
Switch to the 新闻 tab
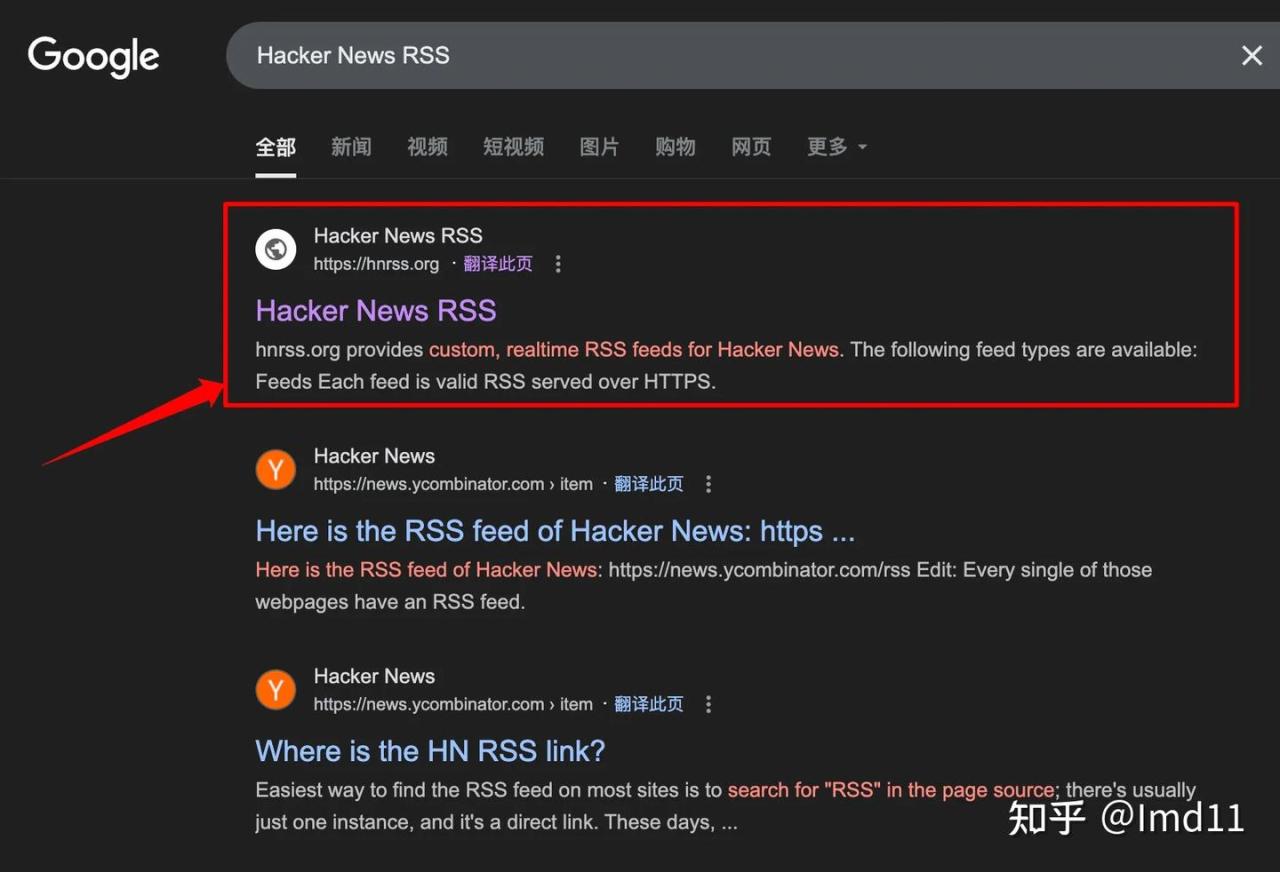[x=351, y=147]
